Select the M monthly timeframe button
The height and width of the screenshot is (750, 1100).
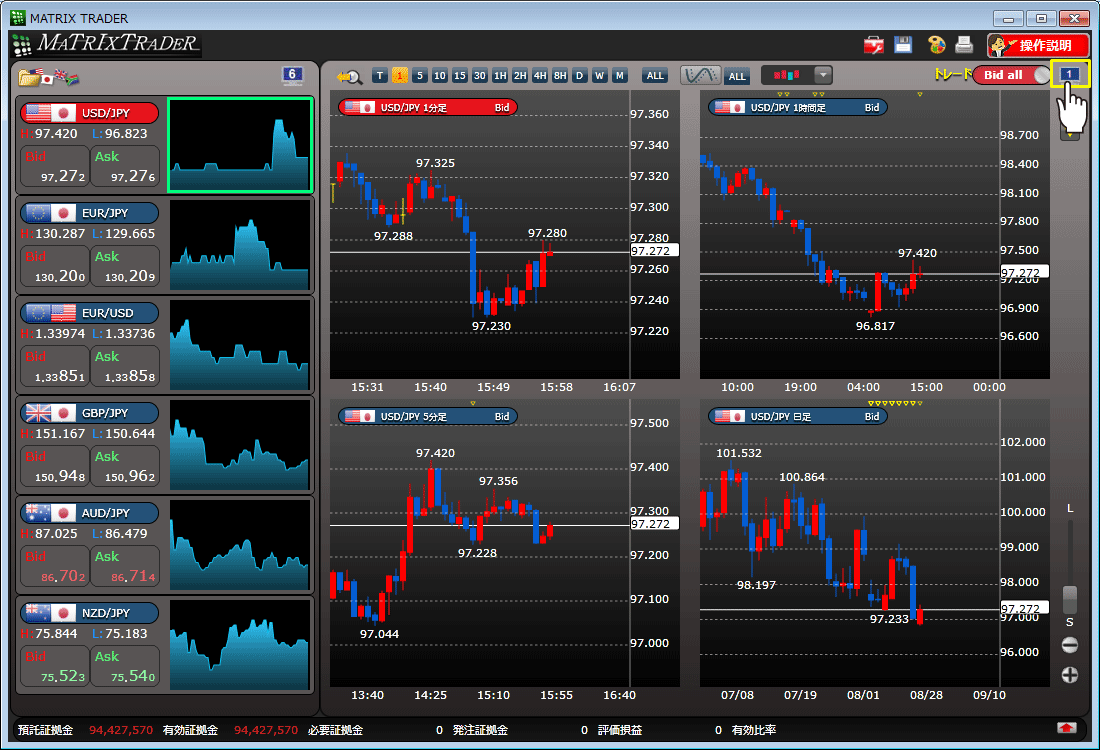(x=619, y=76)
